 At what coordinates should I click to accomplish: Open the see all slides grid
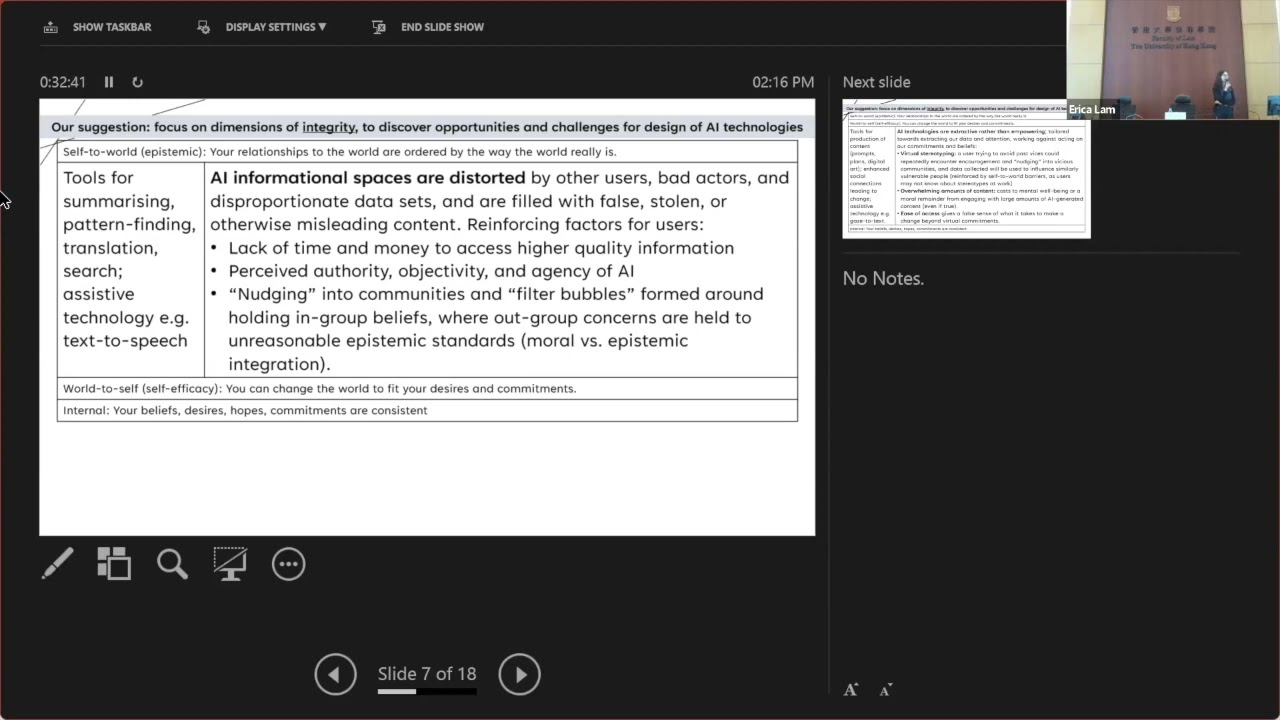(114, 564)
